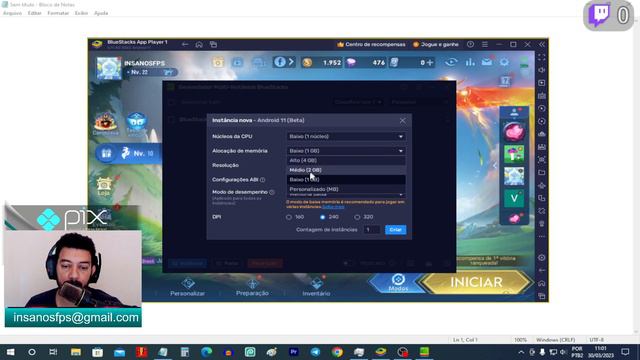Open Windows notification center

[625, 352]
